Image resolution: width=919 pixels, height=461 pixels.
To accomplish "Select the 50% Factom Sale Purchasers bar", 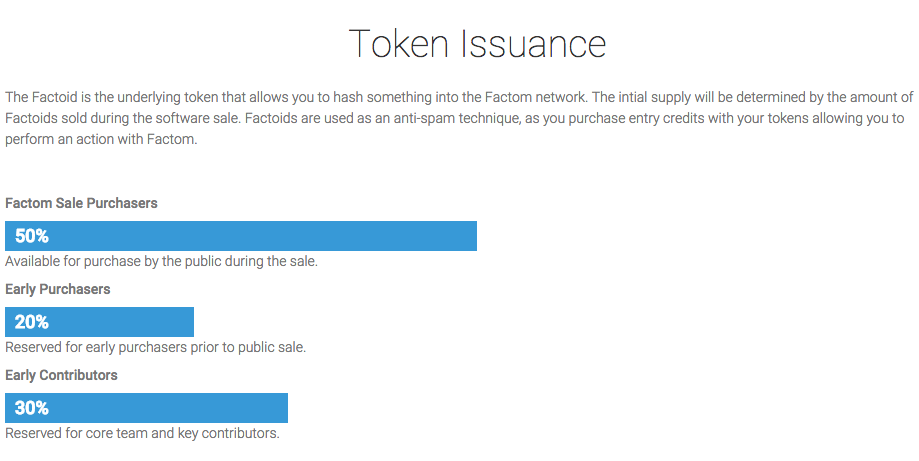I will point(241,236).
